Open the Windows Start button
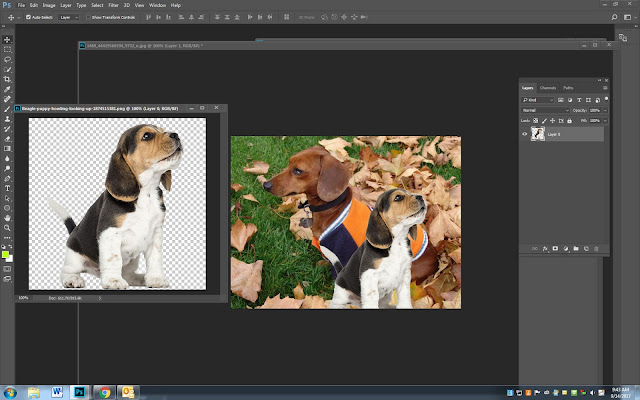This screenshot has height=400, width=640. [12, 391]
